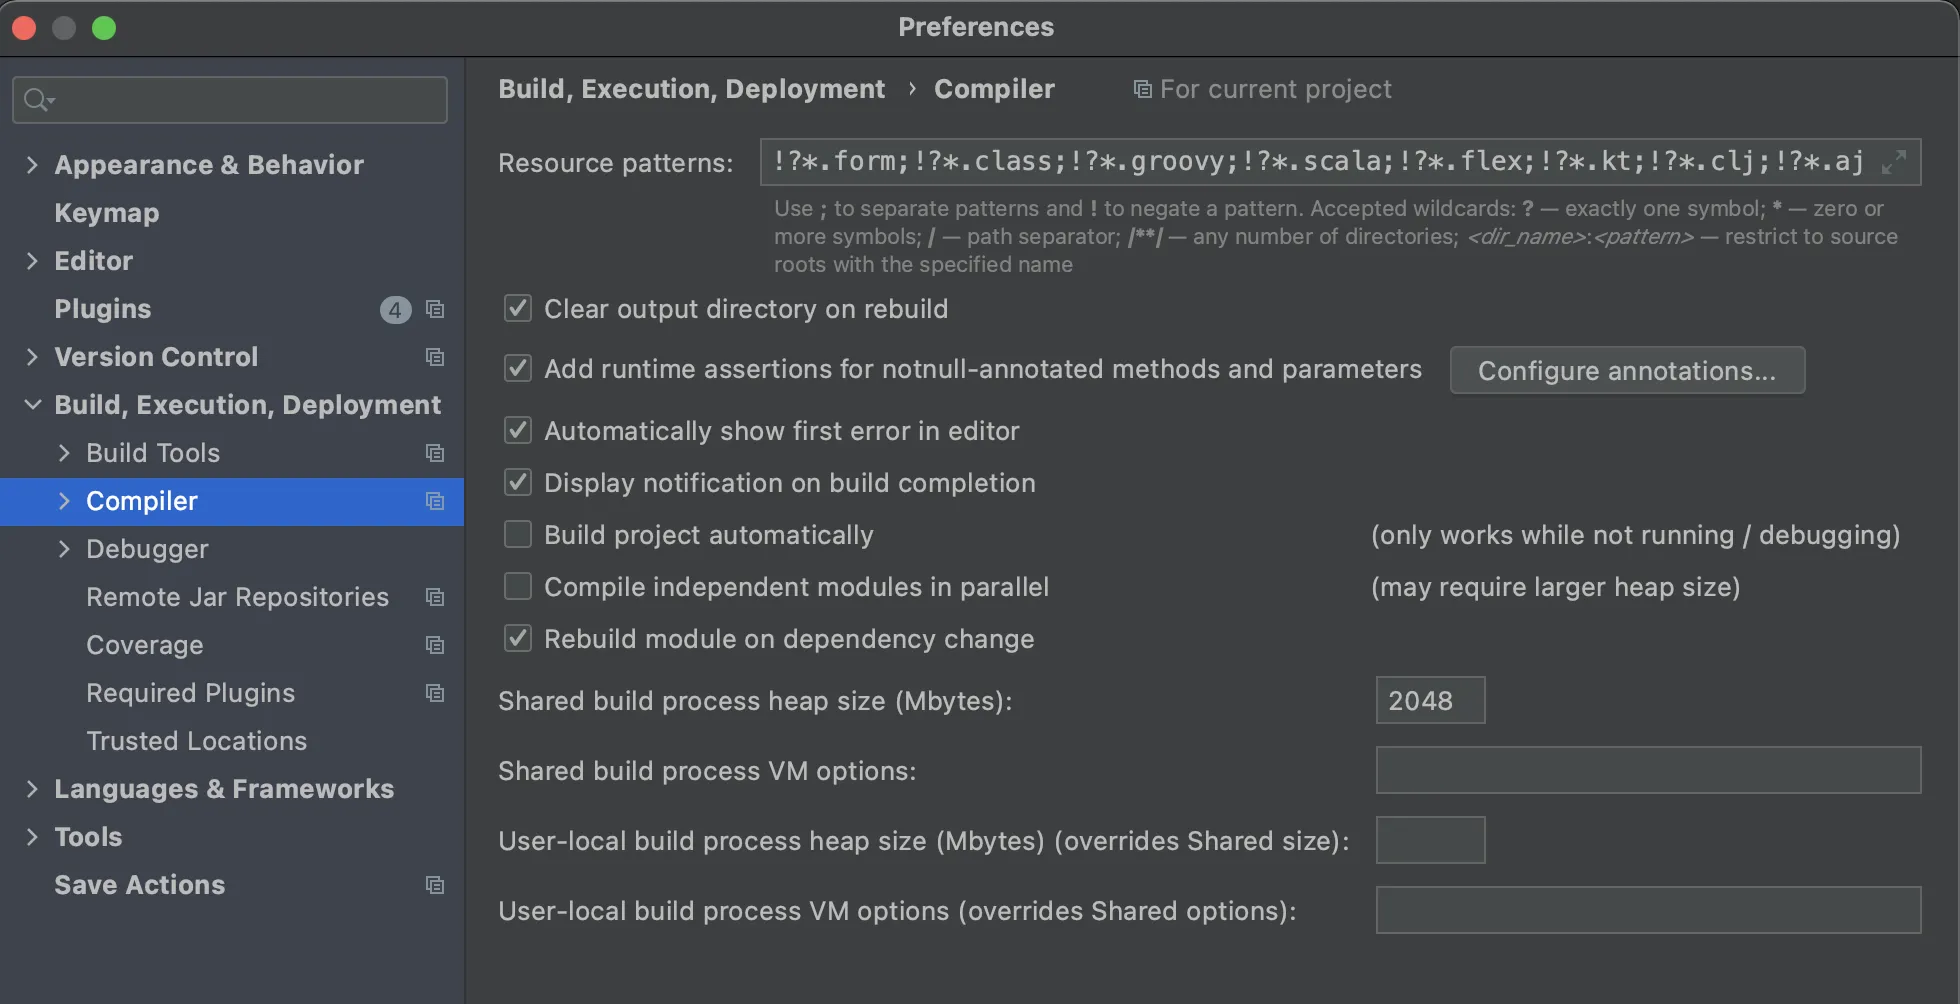
Task: Click the project icon beside Remote Jar Repositories
Action: [435, 597]
